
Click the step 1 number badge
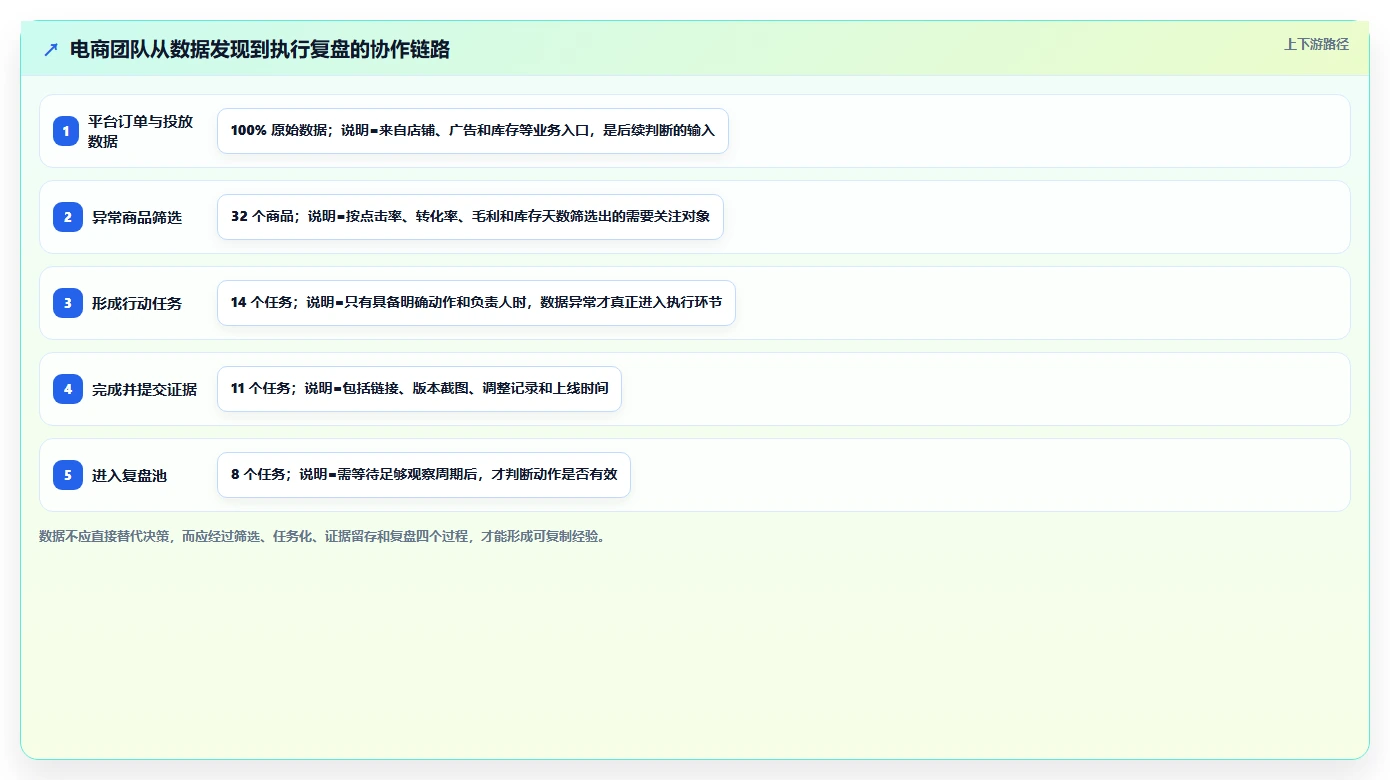(x=66, y=131)
